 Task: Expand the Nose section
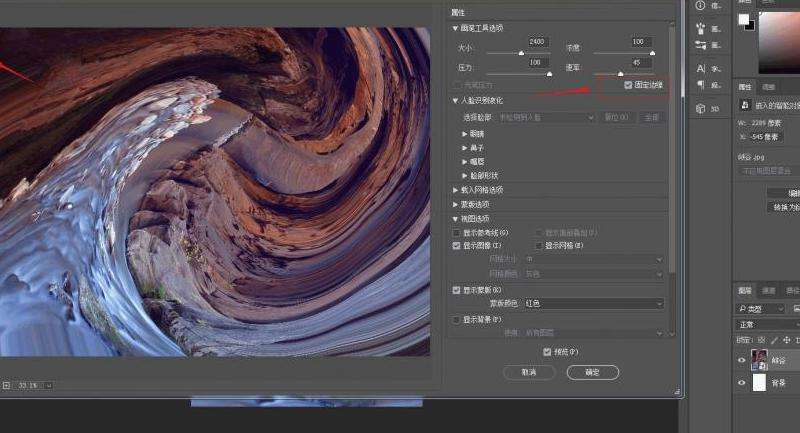[464, 148]
